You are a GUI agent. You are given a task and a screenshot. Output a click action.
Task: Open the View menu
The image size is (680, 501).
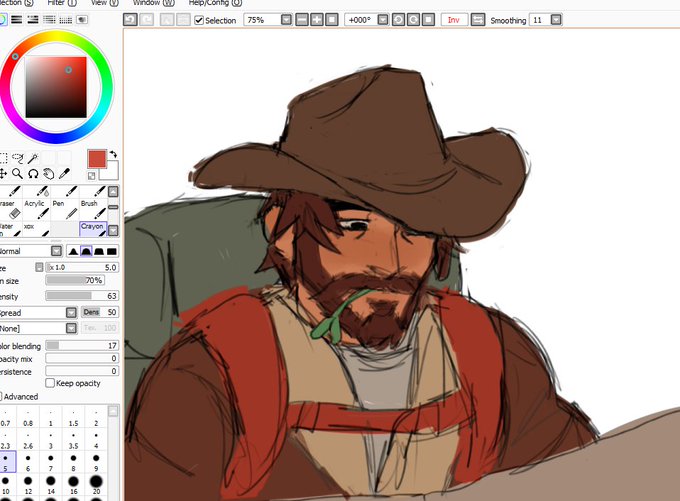coord(105,3)
